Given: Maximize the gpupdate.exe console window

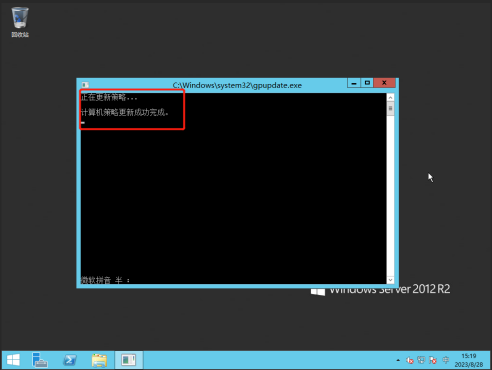Looking at the screenshot, I should (367, 83).
